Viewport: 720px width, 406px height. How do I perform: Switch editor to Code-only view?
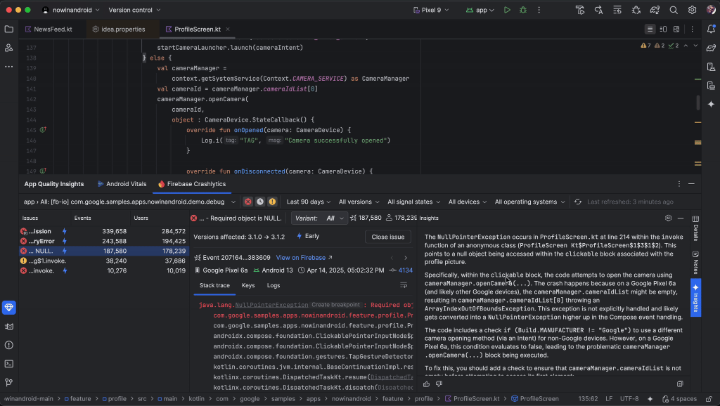tap(650, 29)
